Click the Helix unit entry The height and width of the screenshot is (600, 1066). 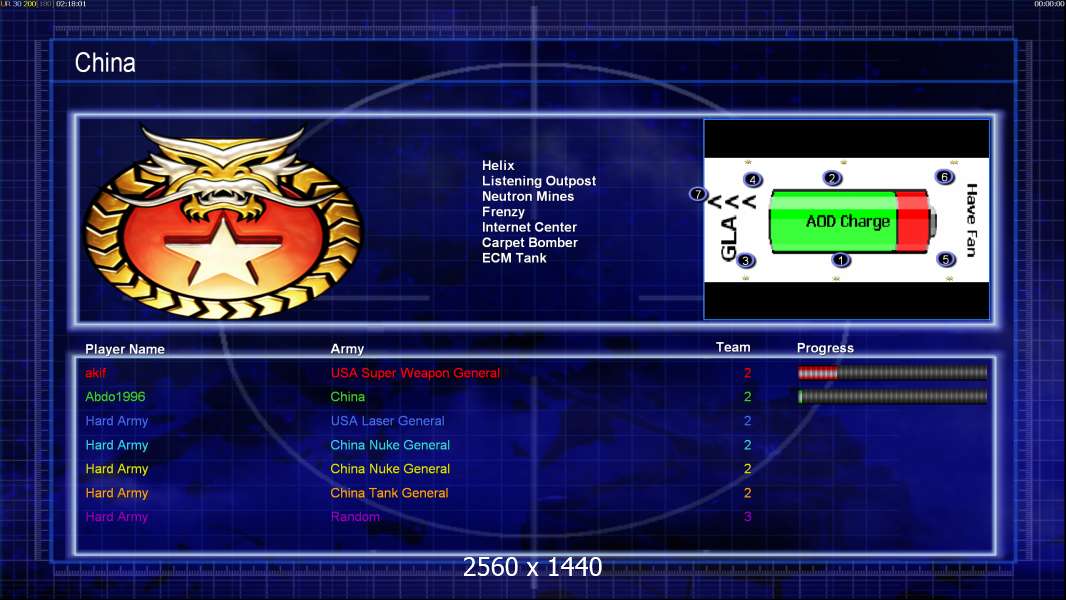point(498,165)
